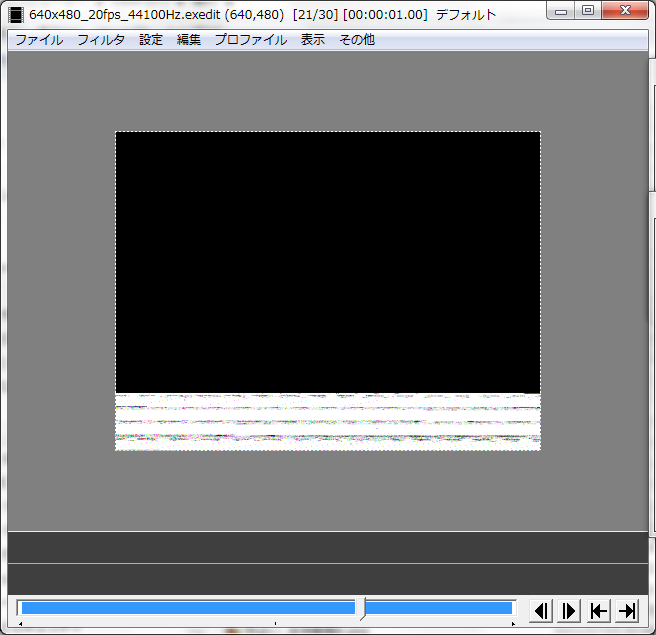Open the 編集 menu

click(189, 40)
